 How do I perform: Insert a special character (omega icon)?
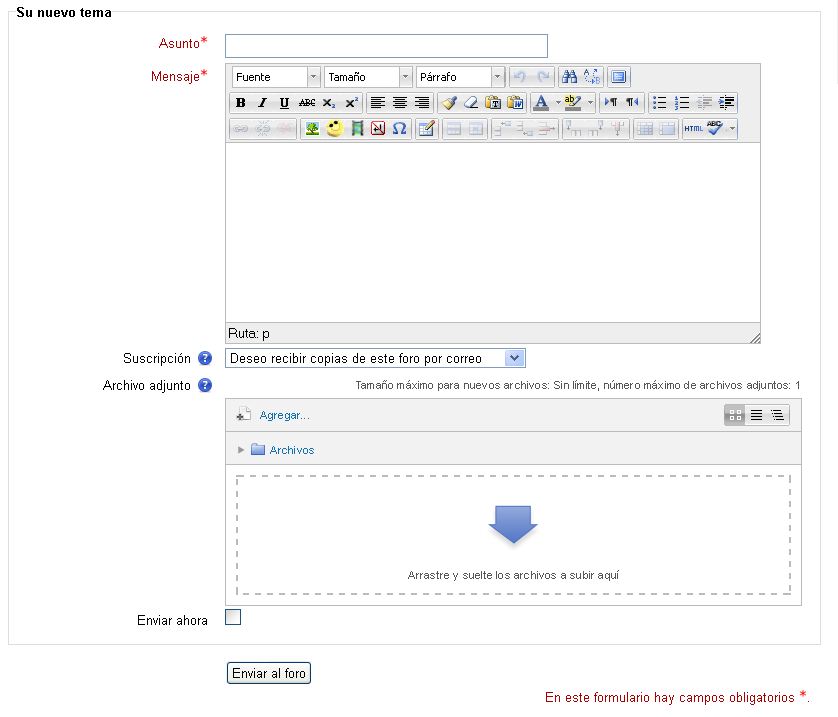click(x=399, y=129)
